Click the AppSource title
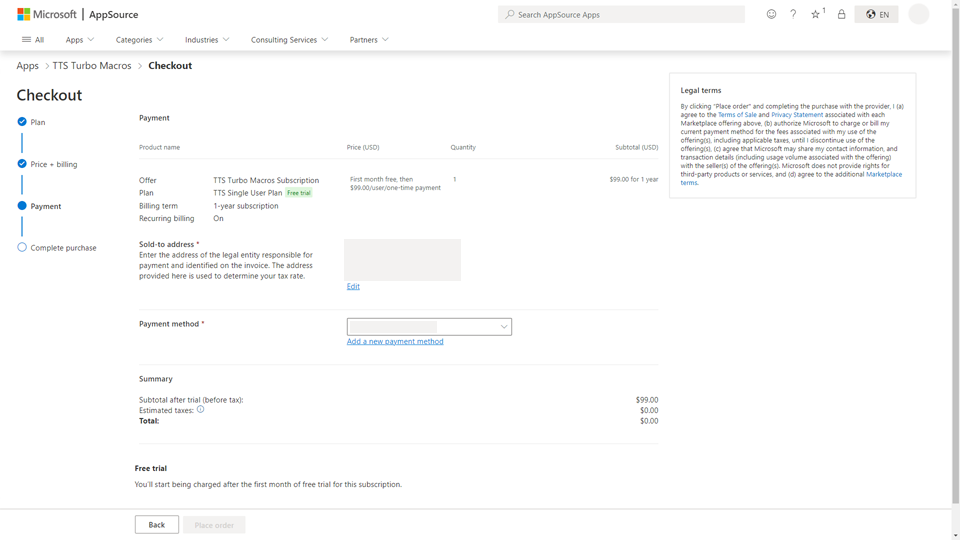960x540 pixels. 114,14
